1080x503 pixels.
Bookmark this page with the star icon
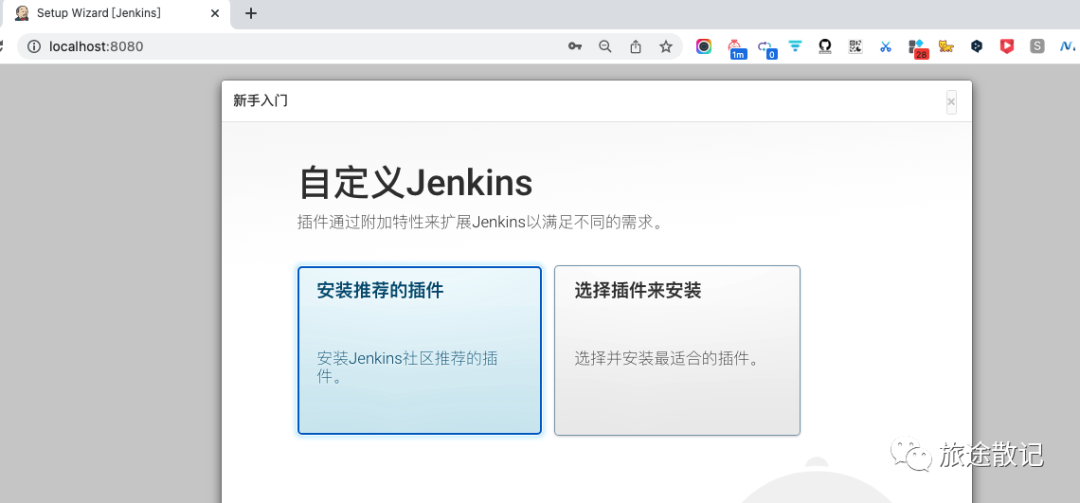click(x=665, y=46)
